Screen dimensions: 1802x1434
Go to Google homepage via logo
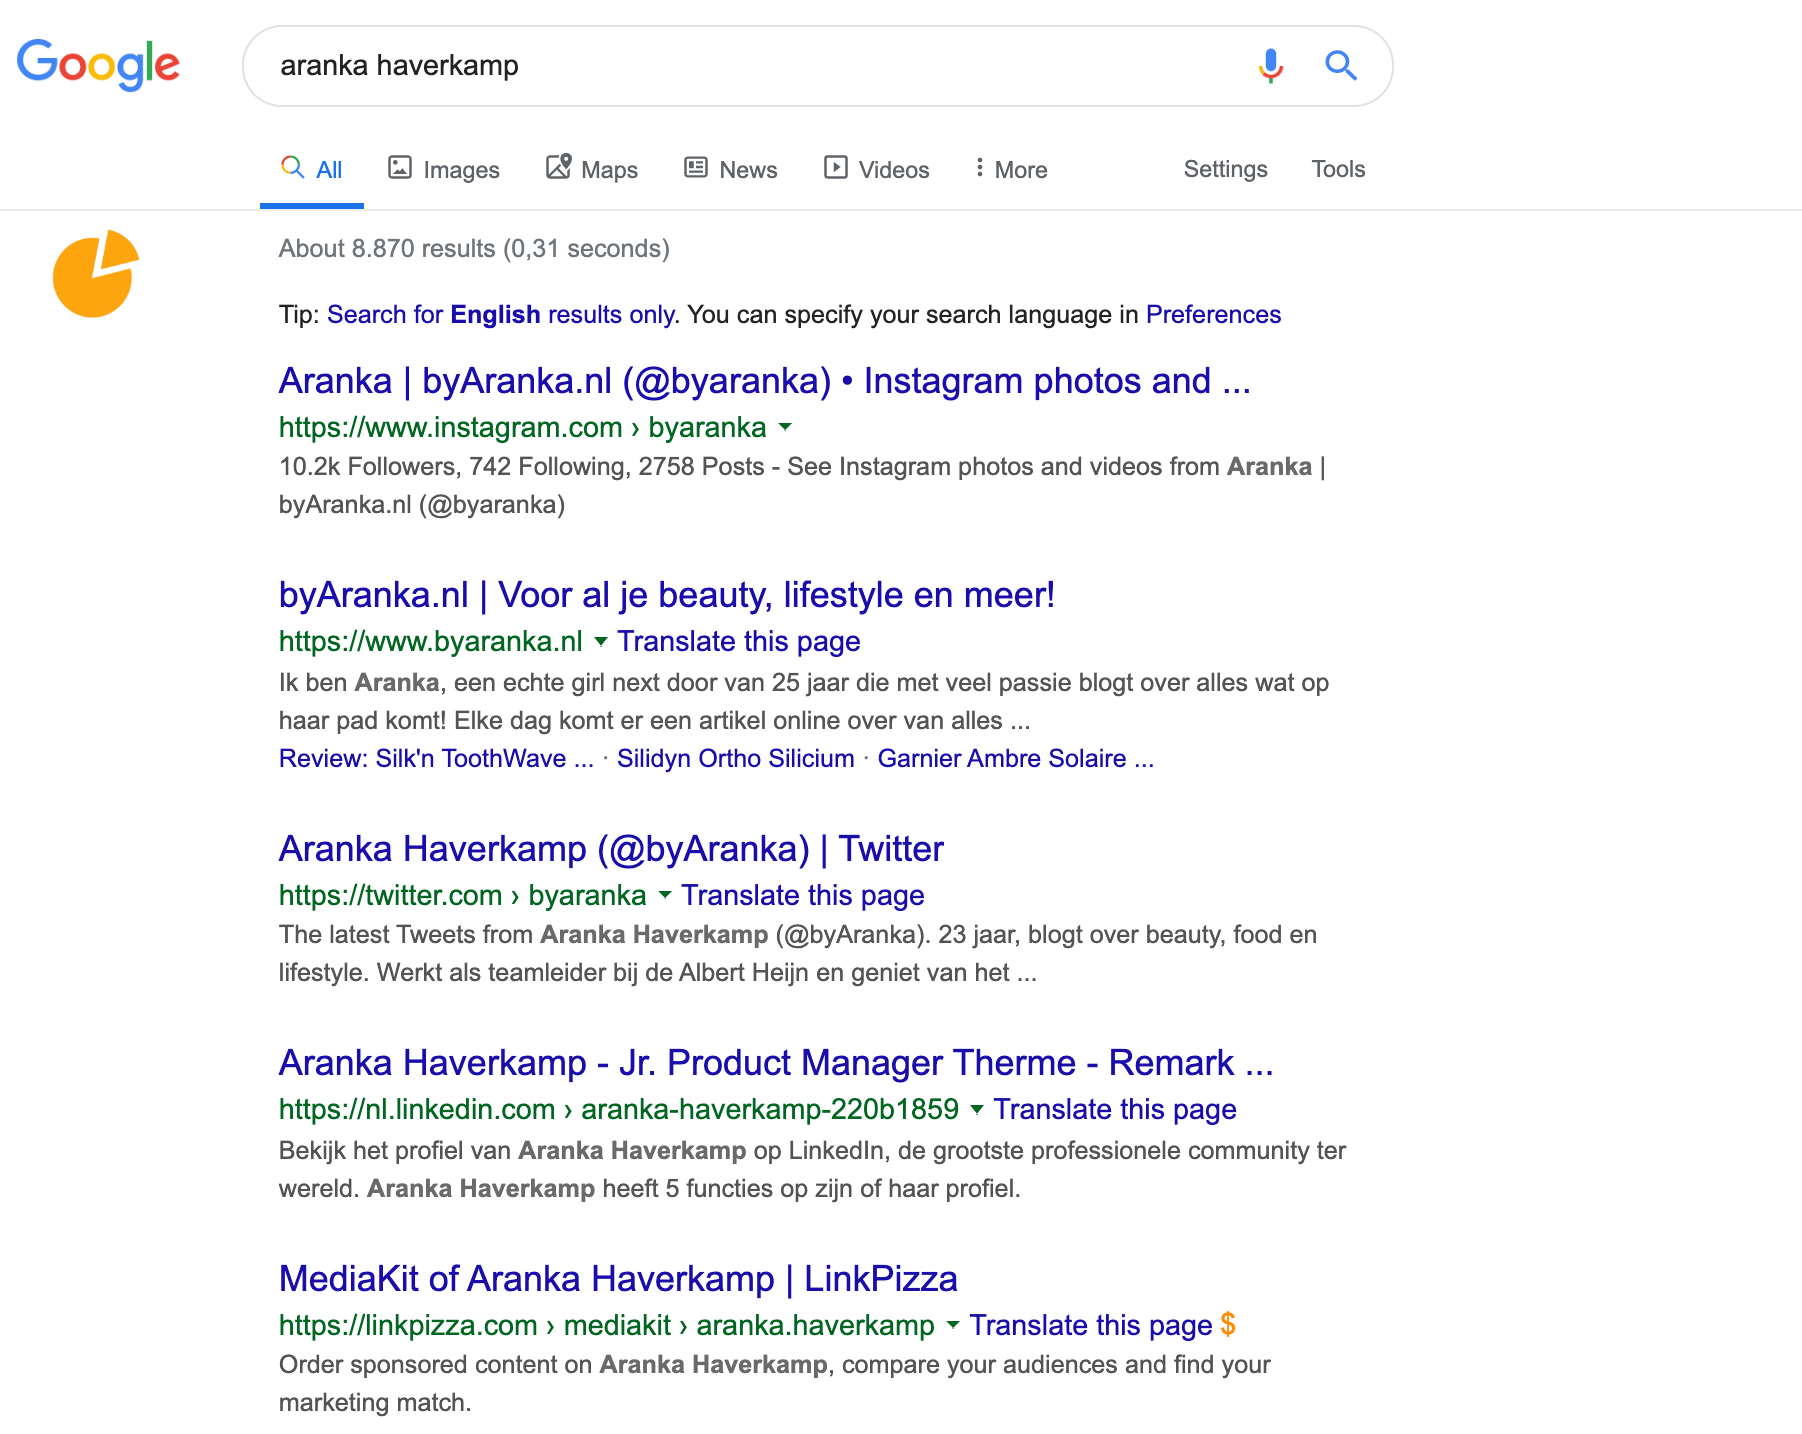click(x=98, y=65)
